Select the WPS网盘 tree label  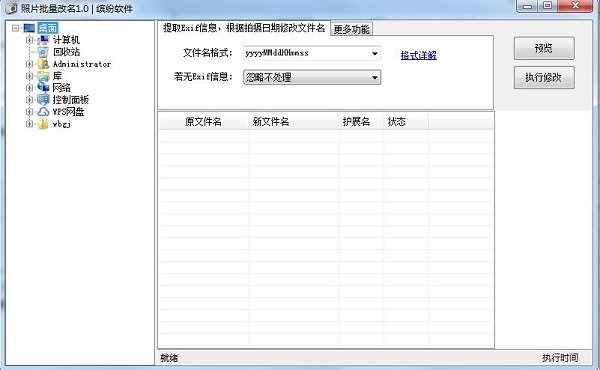pyautogui.click(x=68, y=112)
